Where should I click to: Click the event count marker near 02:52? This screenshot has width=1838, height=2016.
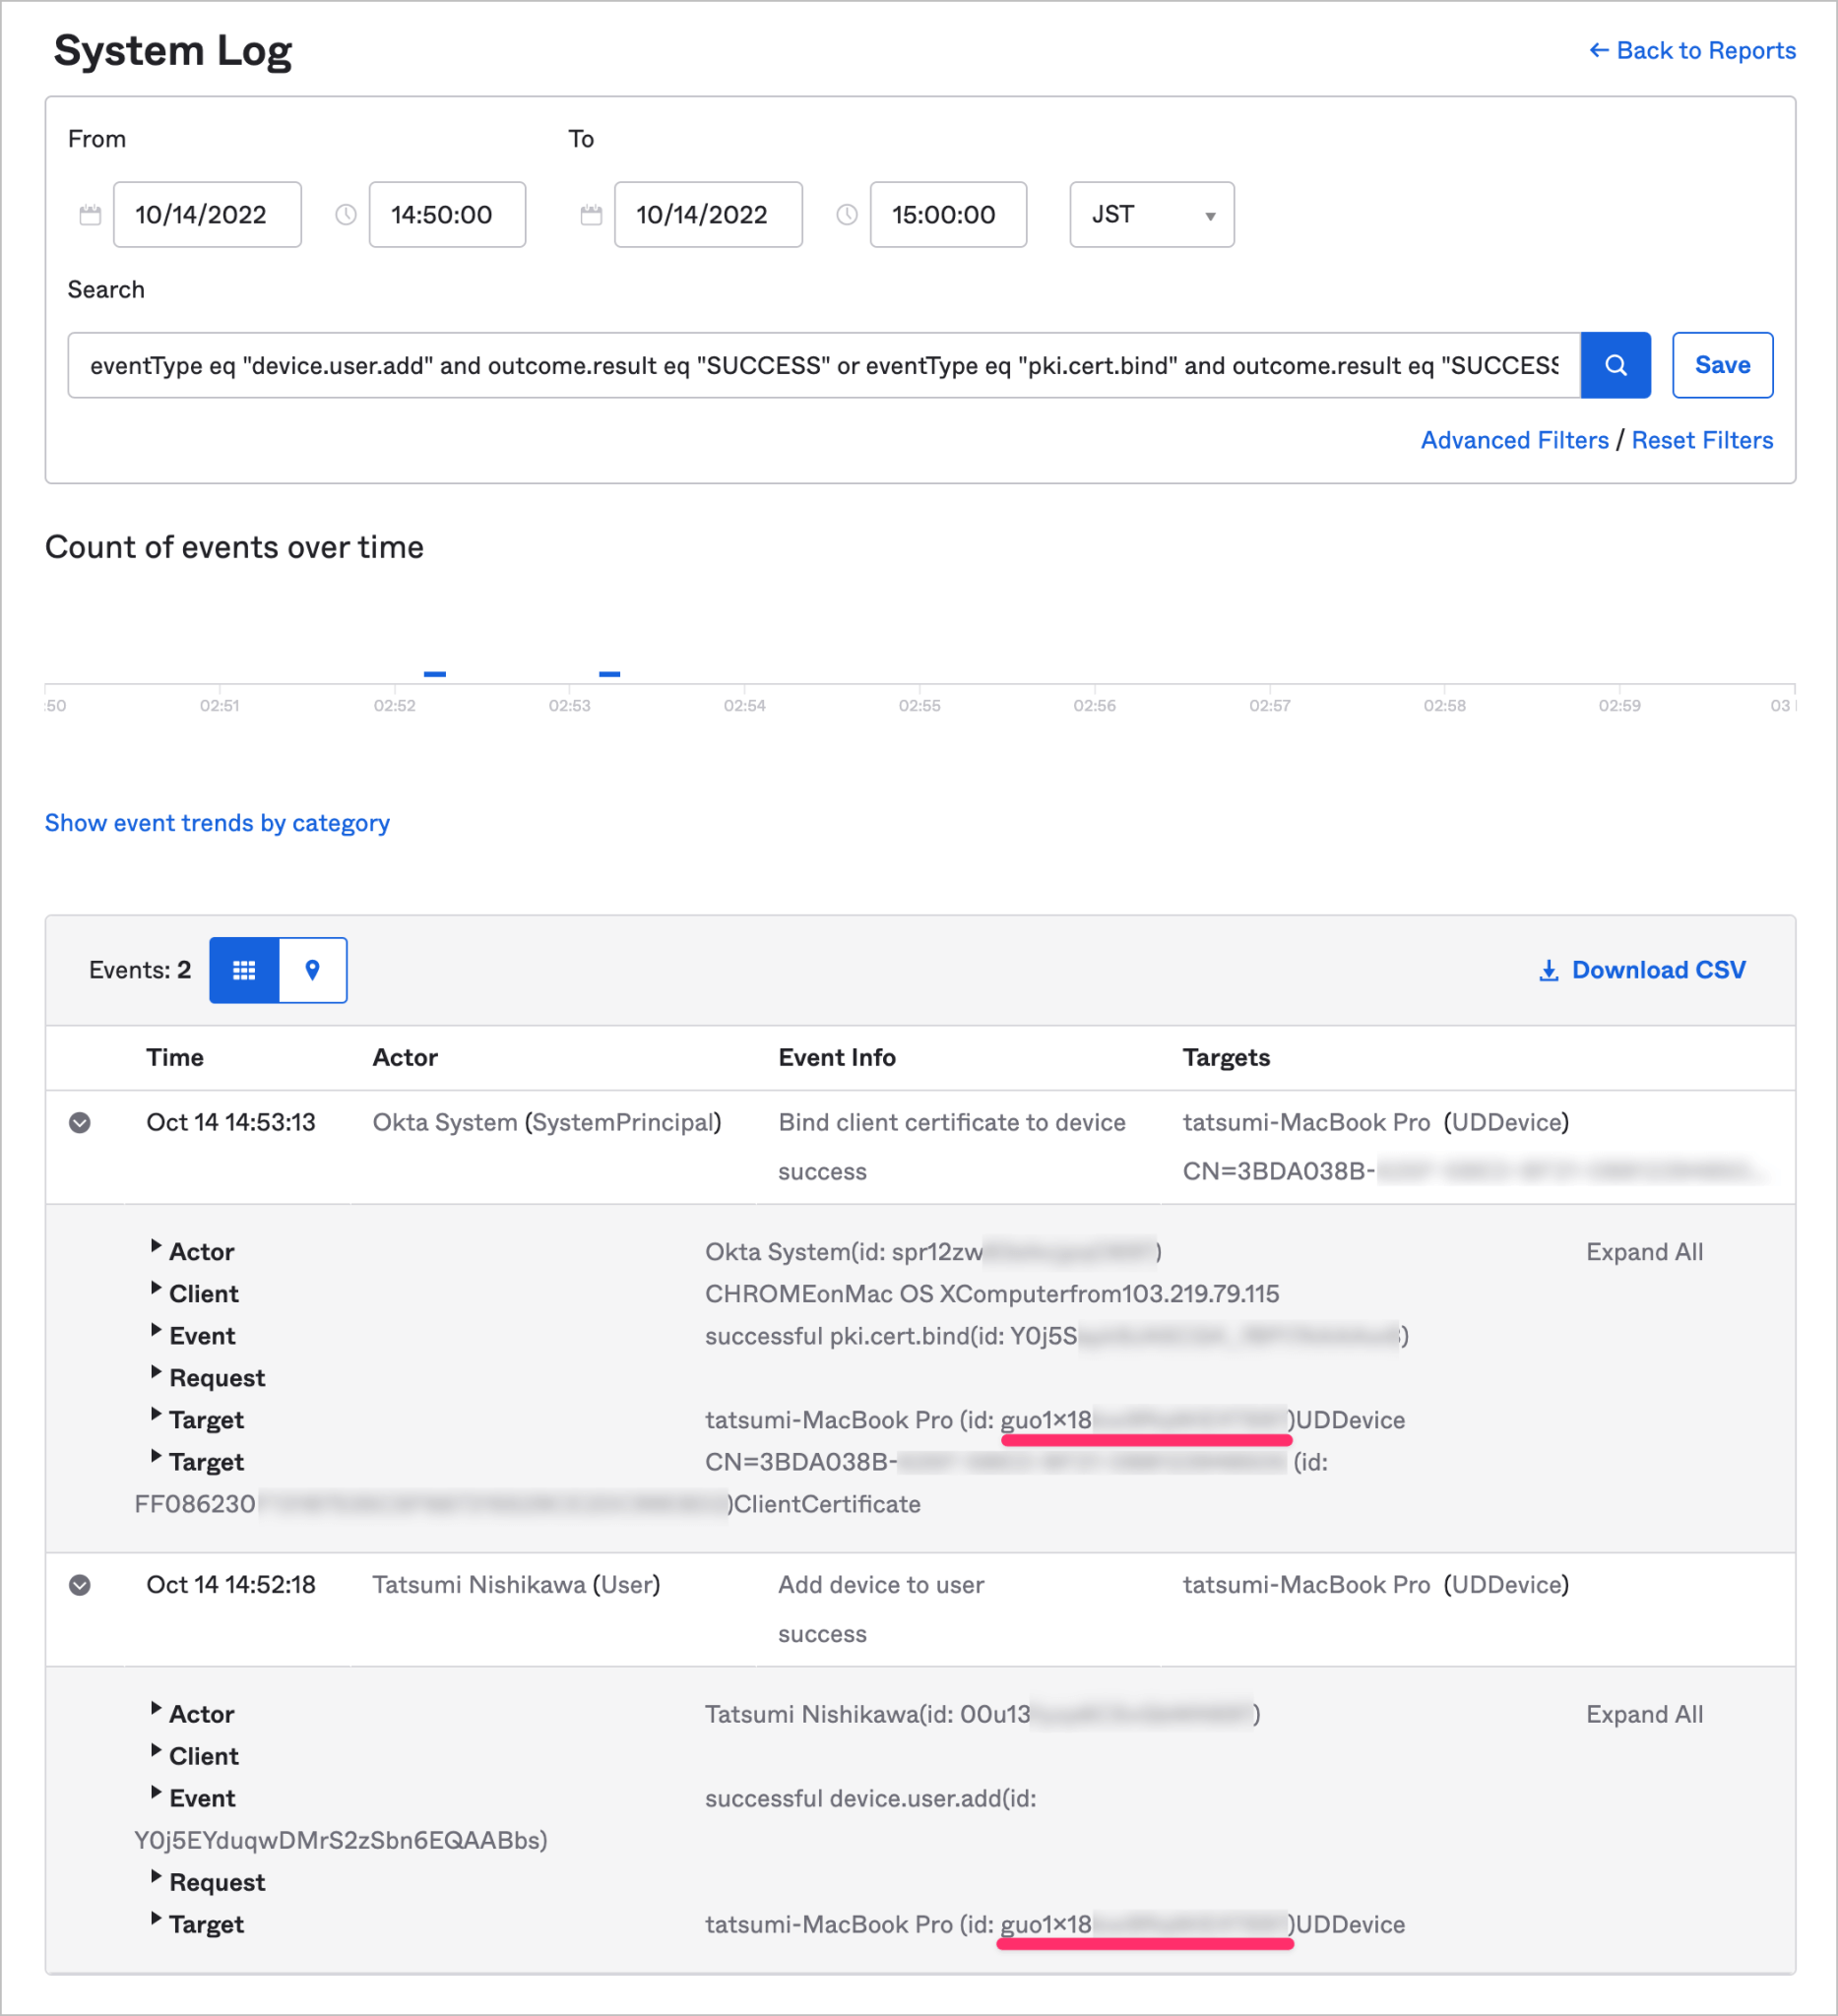pos(435,675)
